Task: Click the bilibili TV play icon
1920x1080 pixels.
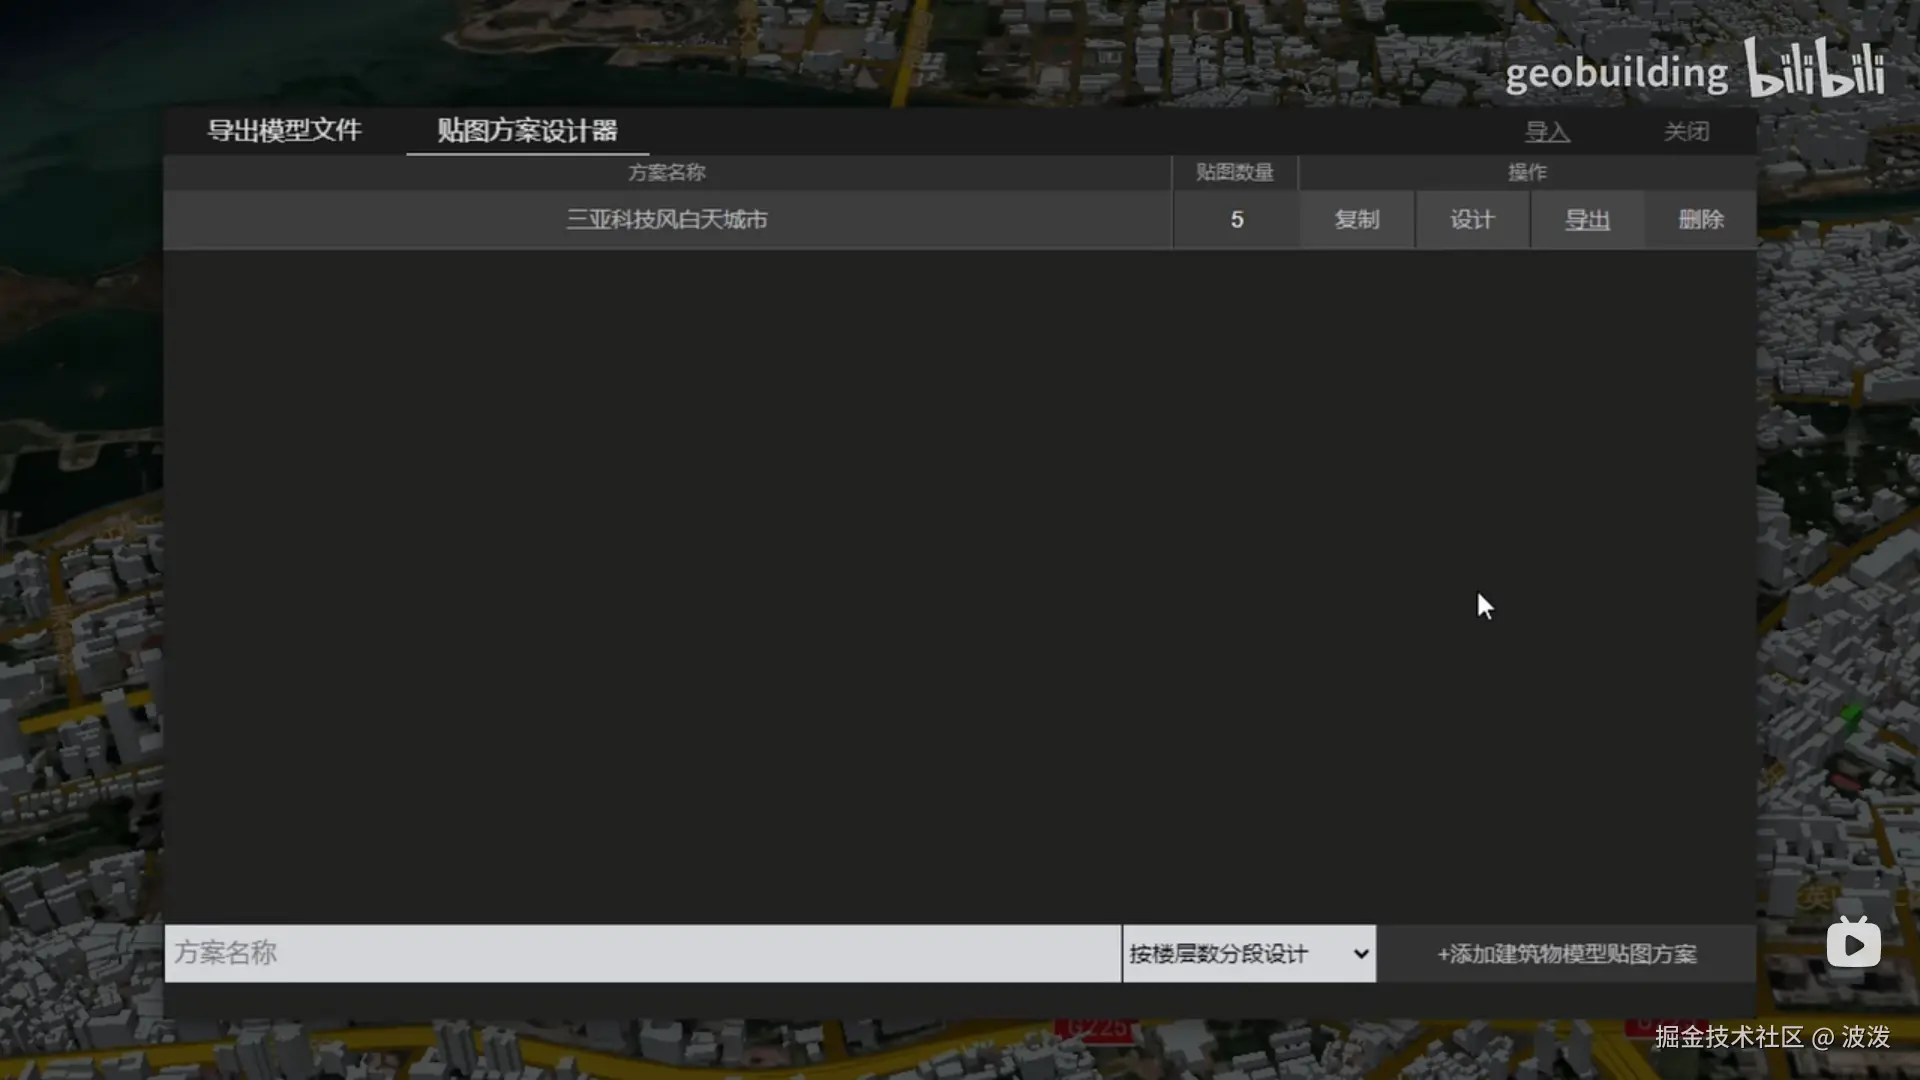Action: (x=1853, y=943)
